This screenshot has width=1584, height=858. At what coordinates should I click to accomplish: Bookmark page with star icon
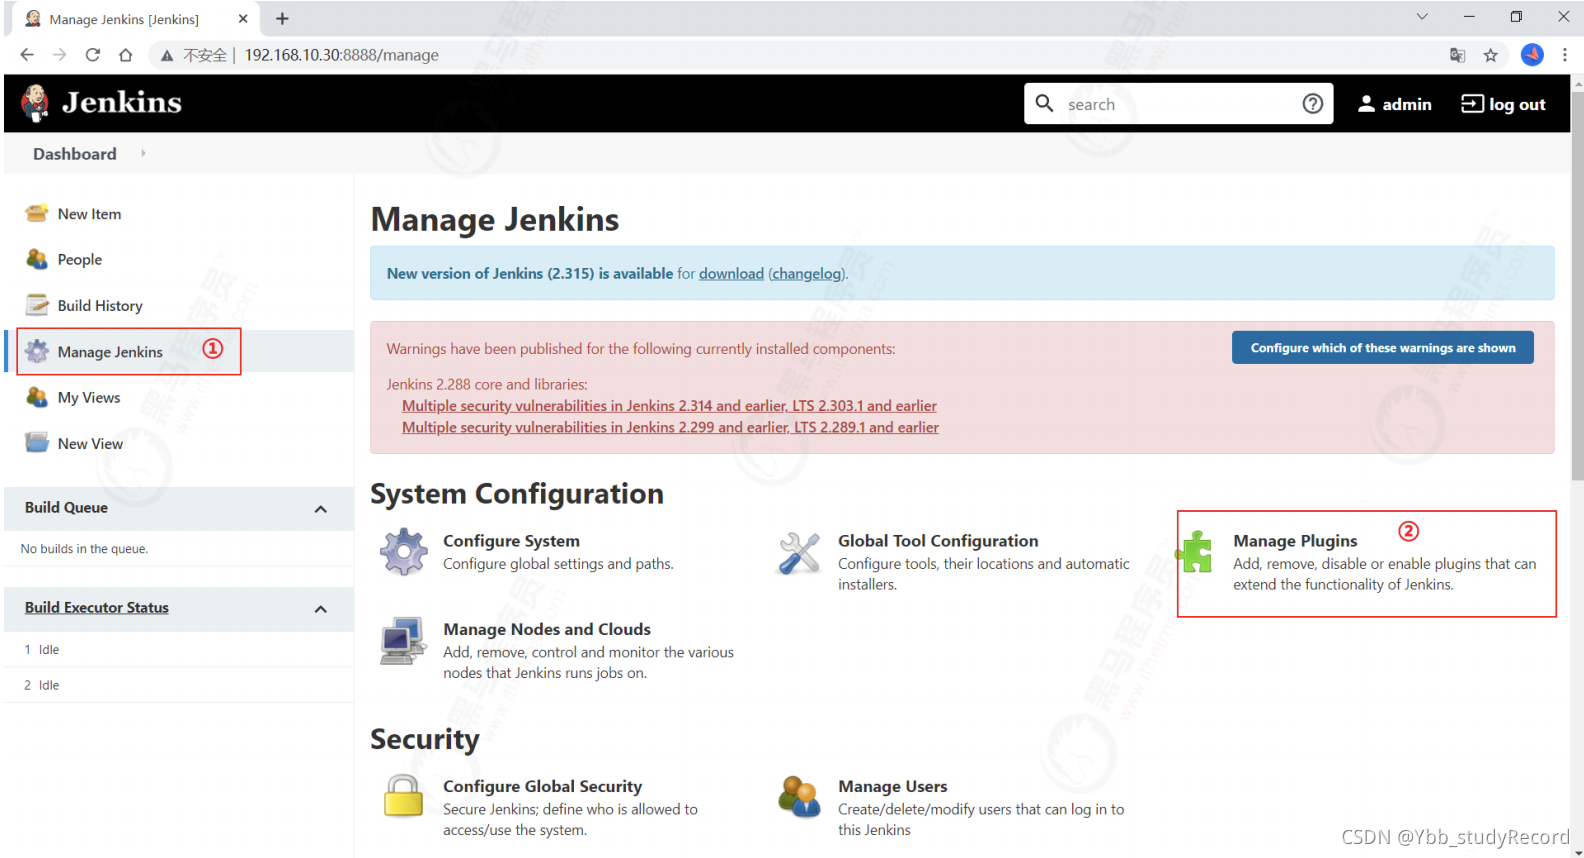click(1491, 55)
